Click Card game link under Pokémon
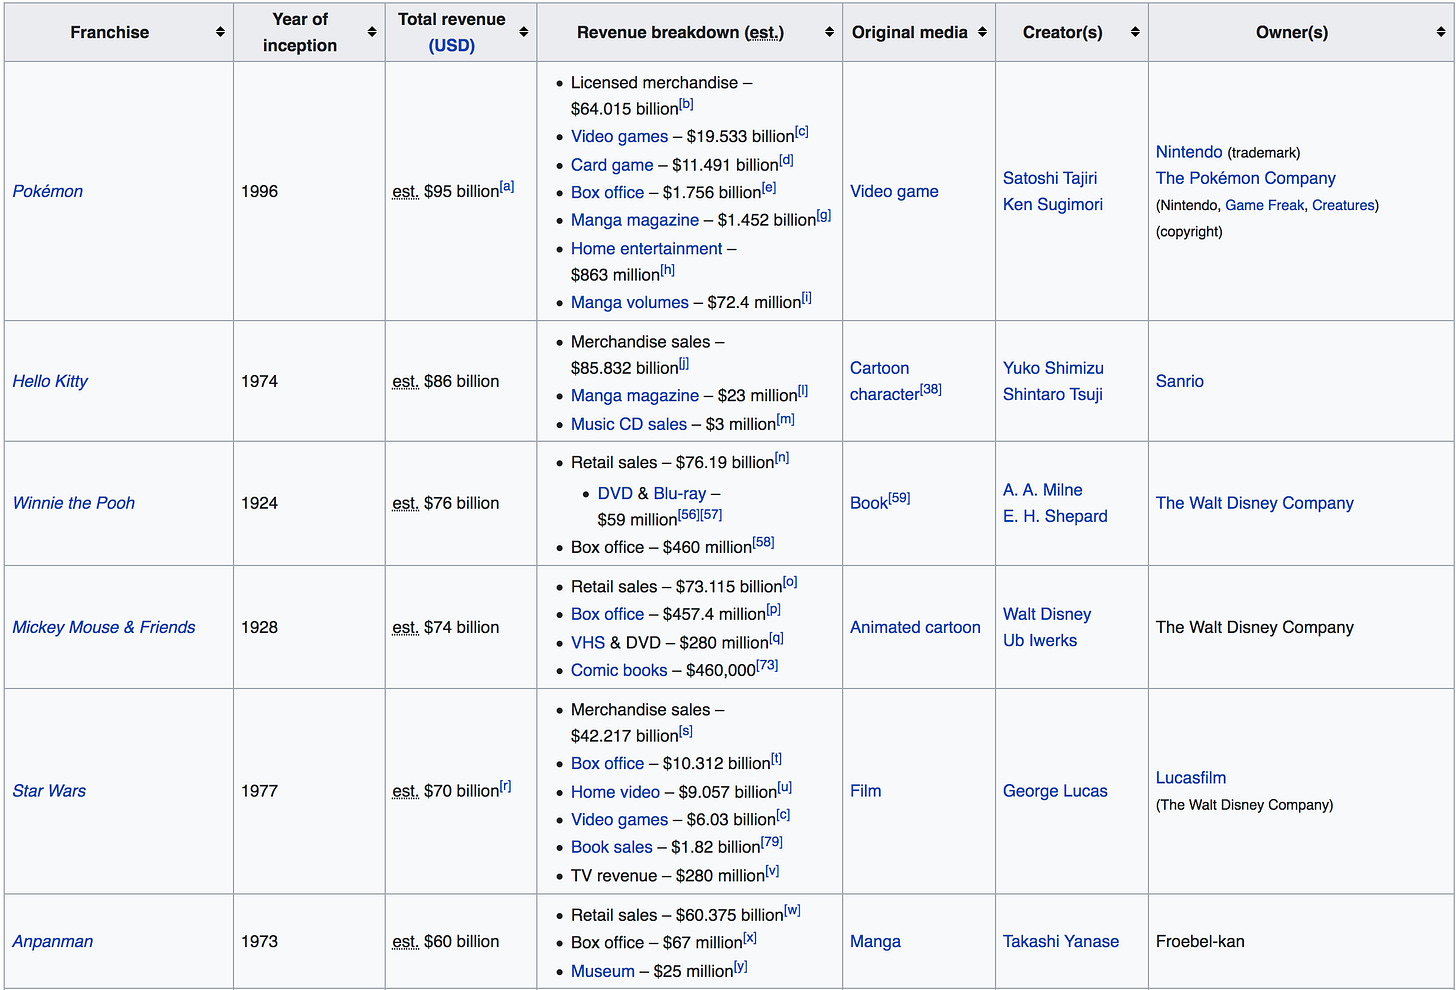 point(612,165)
